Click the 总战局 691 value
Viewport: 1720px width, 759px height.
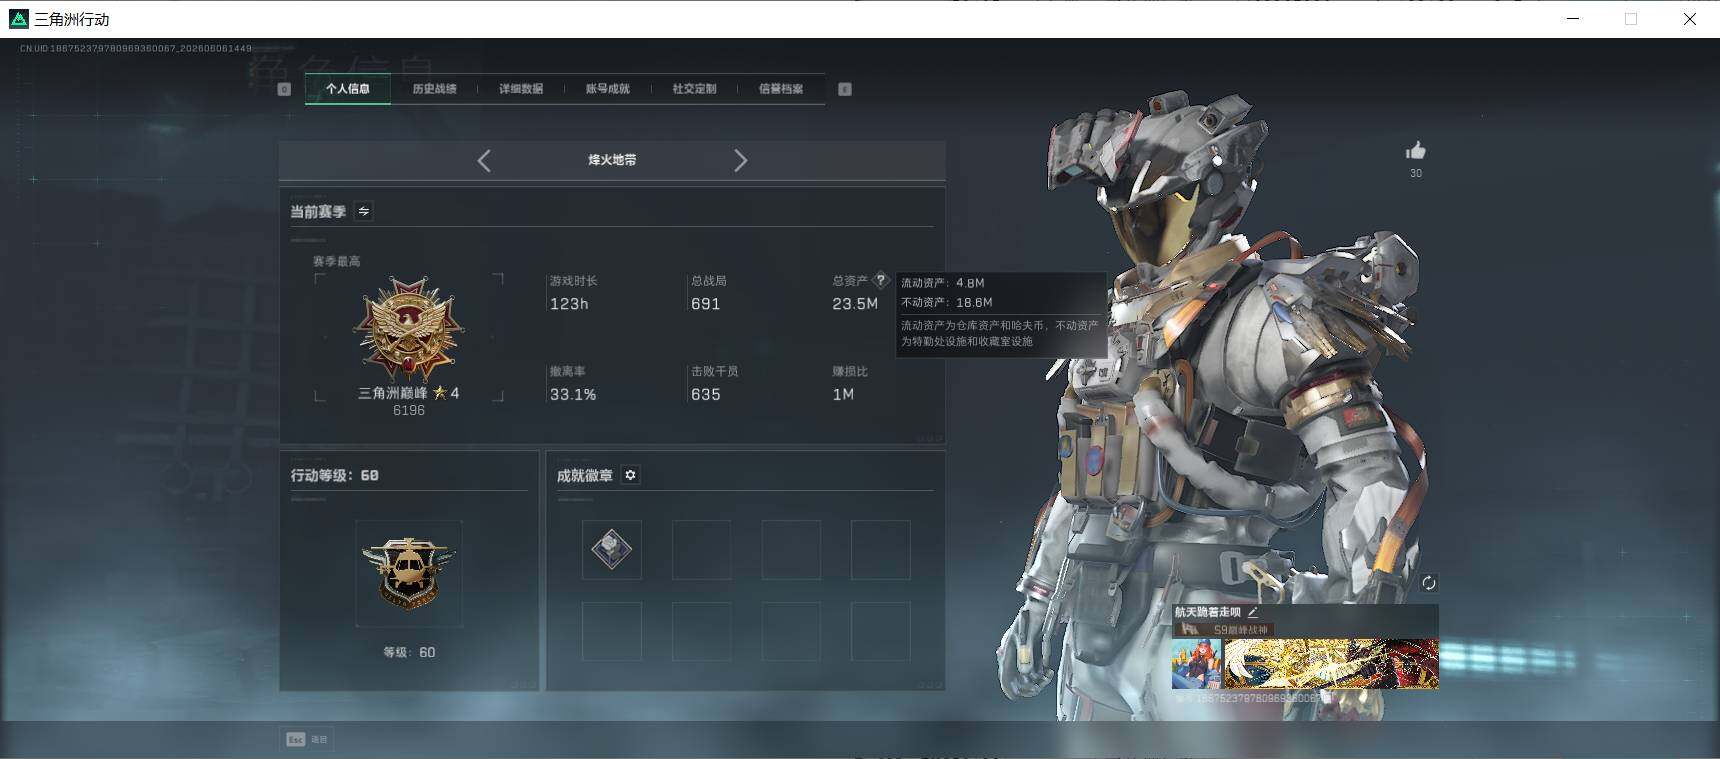[x=705, y=304]
